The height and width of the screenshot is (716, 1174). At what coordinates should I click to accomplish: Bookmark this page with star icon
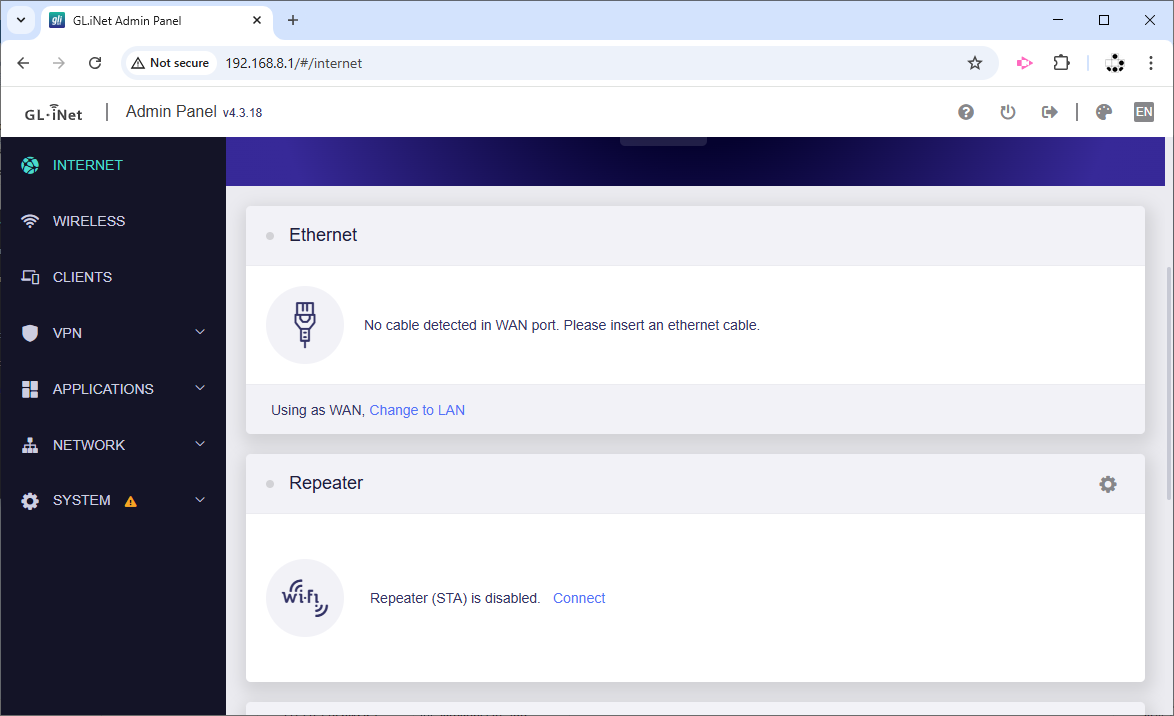click(975, 63)
